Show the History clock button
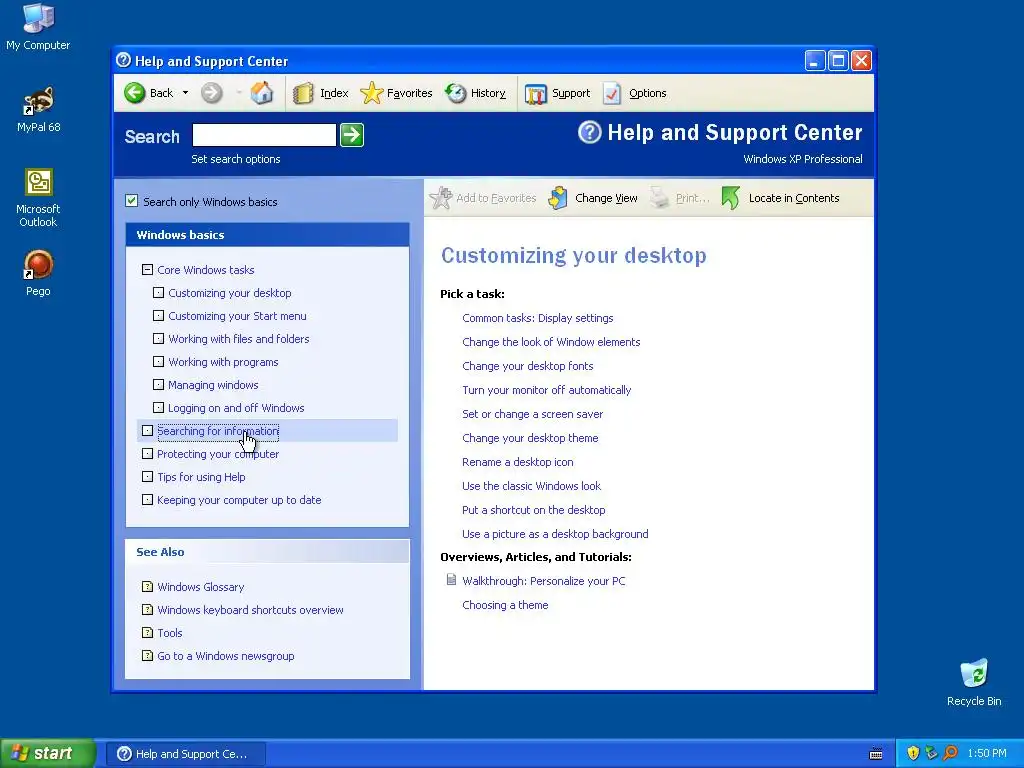This screenshot has height=768, width=1024. (x=475, y=93)
